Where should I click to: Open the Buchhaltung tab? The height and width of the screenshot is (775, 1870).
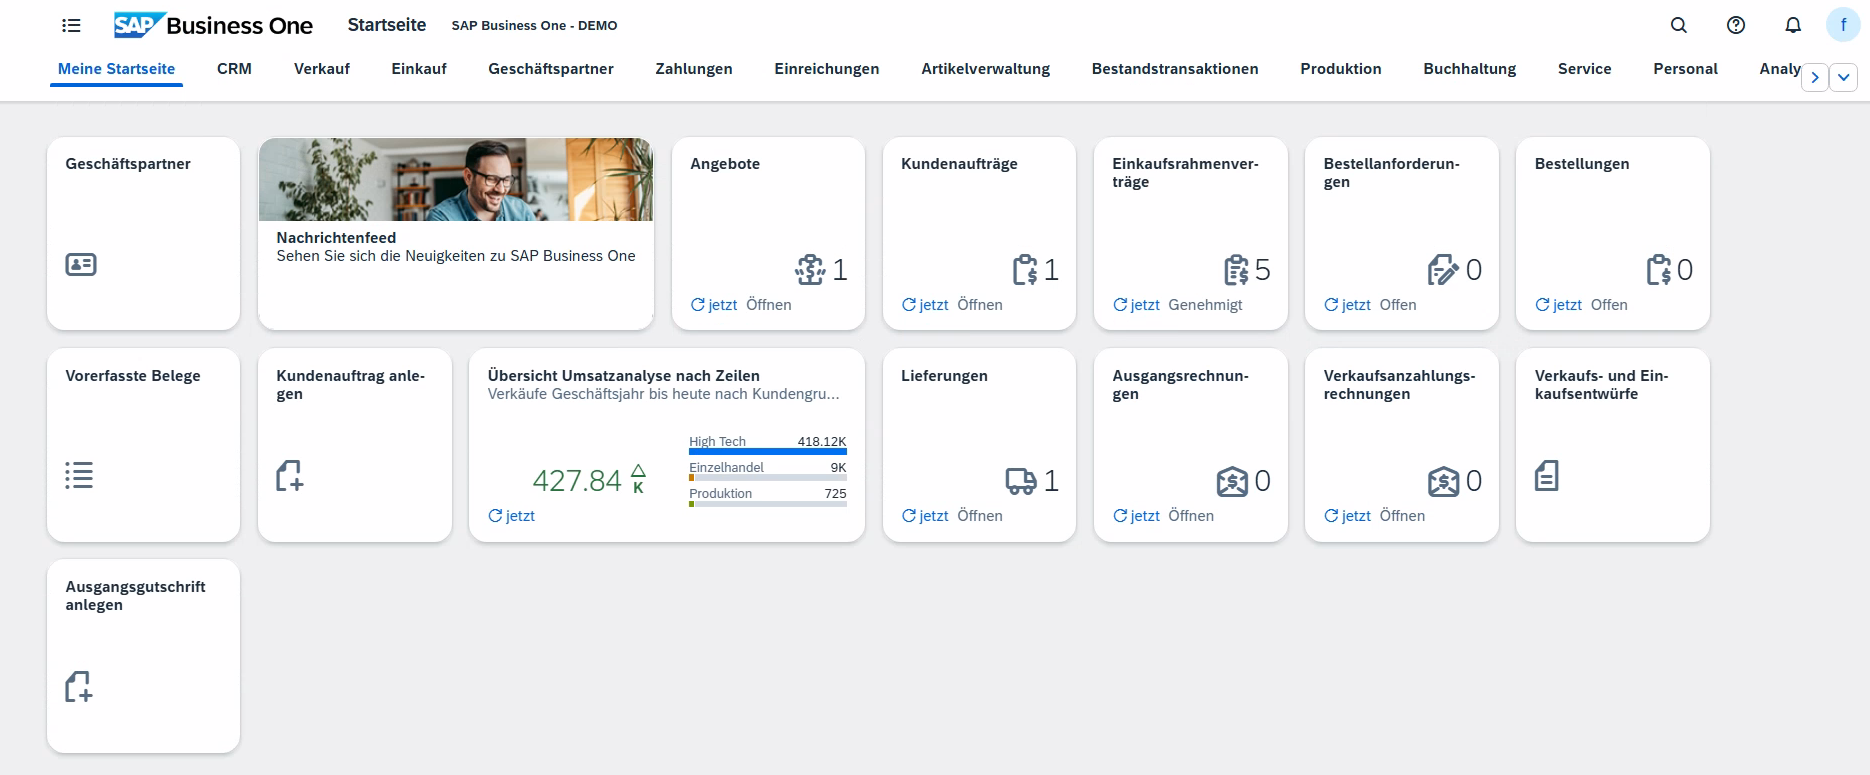[x=1469, y=69]
